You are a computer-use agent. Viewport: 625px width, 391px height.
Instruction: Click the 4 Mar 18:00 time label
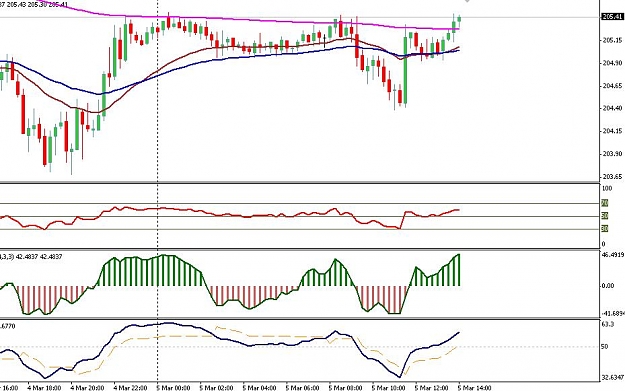44,388
